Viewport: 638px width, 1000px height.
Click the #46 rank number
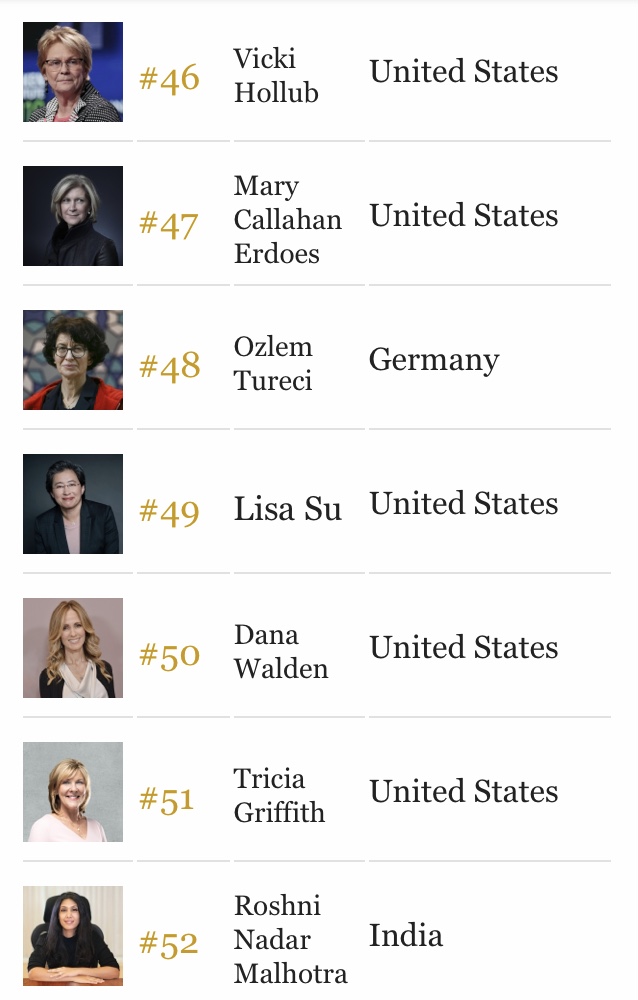coord(169,78)
